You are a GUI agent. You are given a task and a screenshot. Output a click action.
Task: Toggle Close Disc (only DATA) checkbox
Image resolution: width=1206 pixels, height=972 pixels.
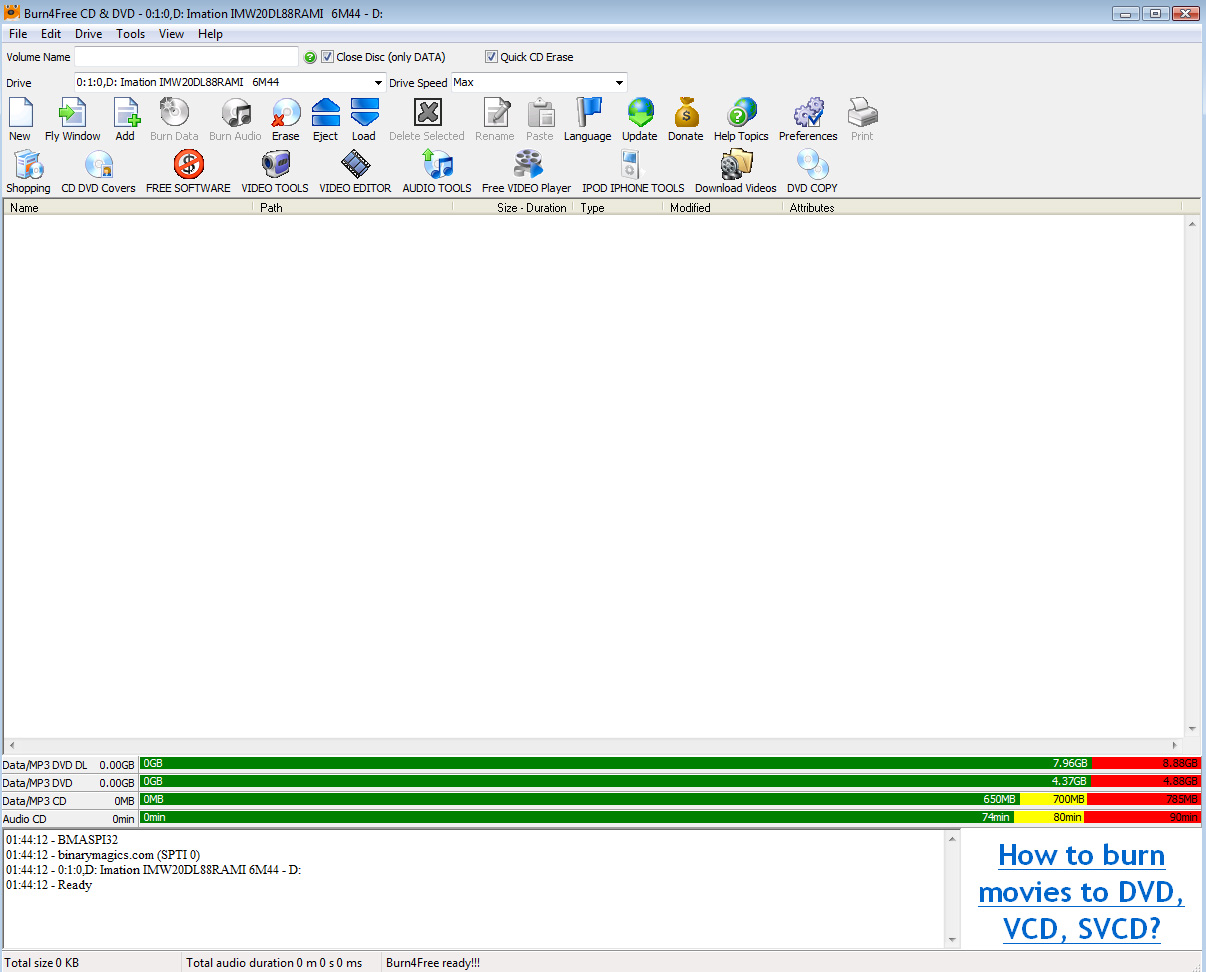(327, 57)
